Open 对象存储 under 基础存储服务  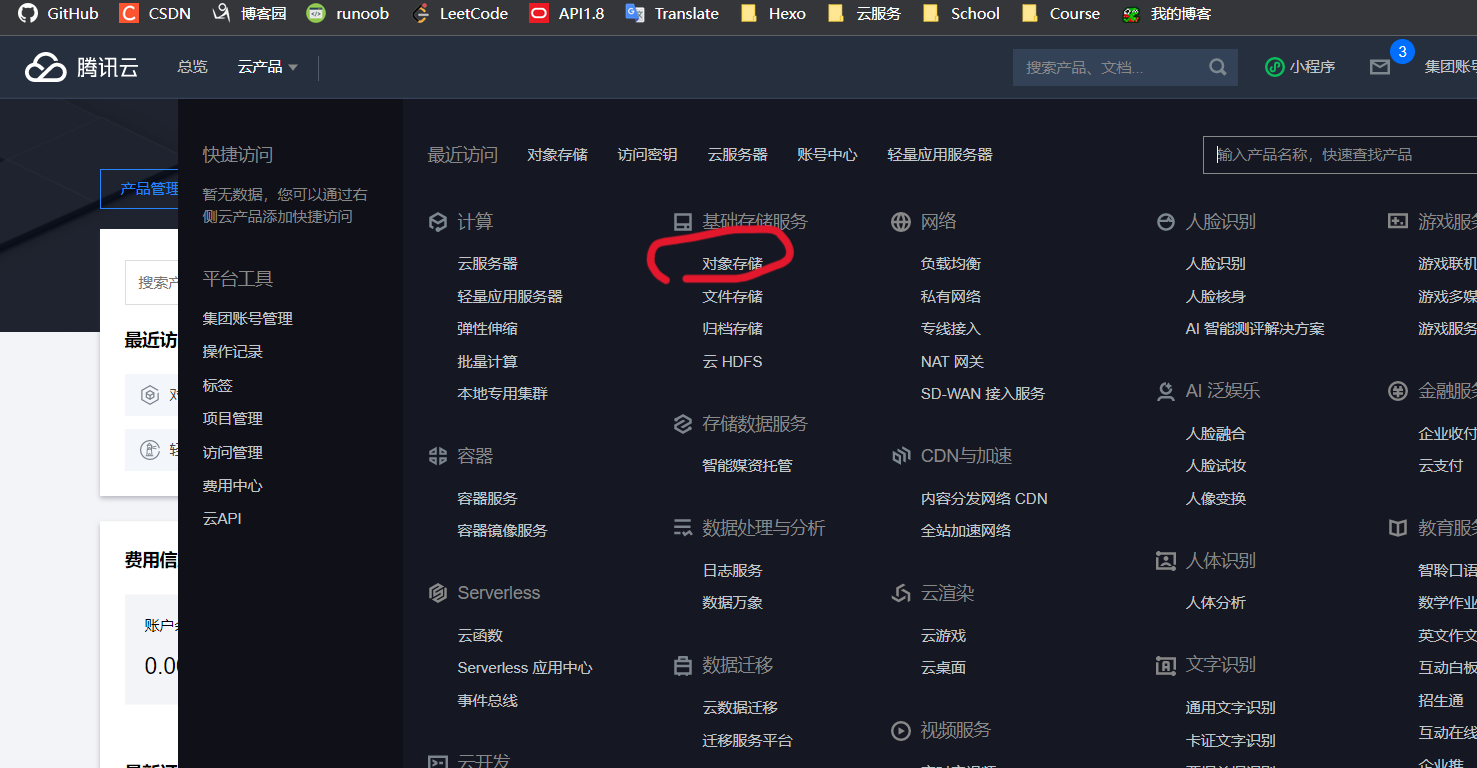tap(732, 264)
